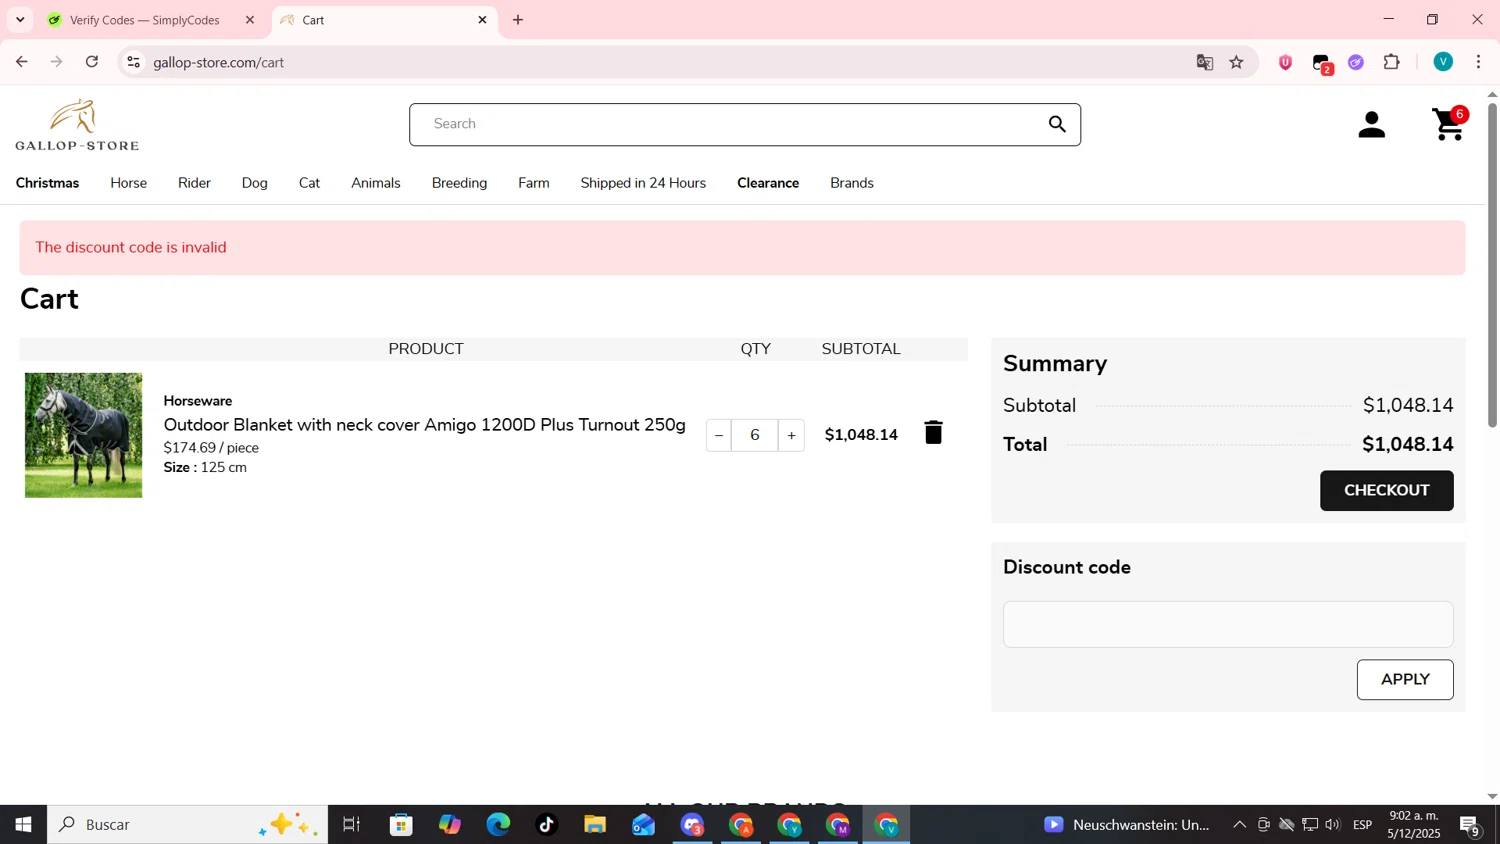
Task: Open a new browser tab
Action: [x=518, y=20]
